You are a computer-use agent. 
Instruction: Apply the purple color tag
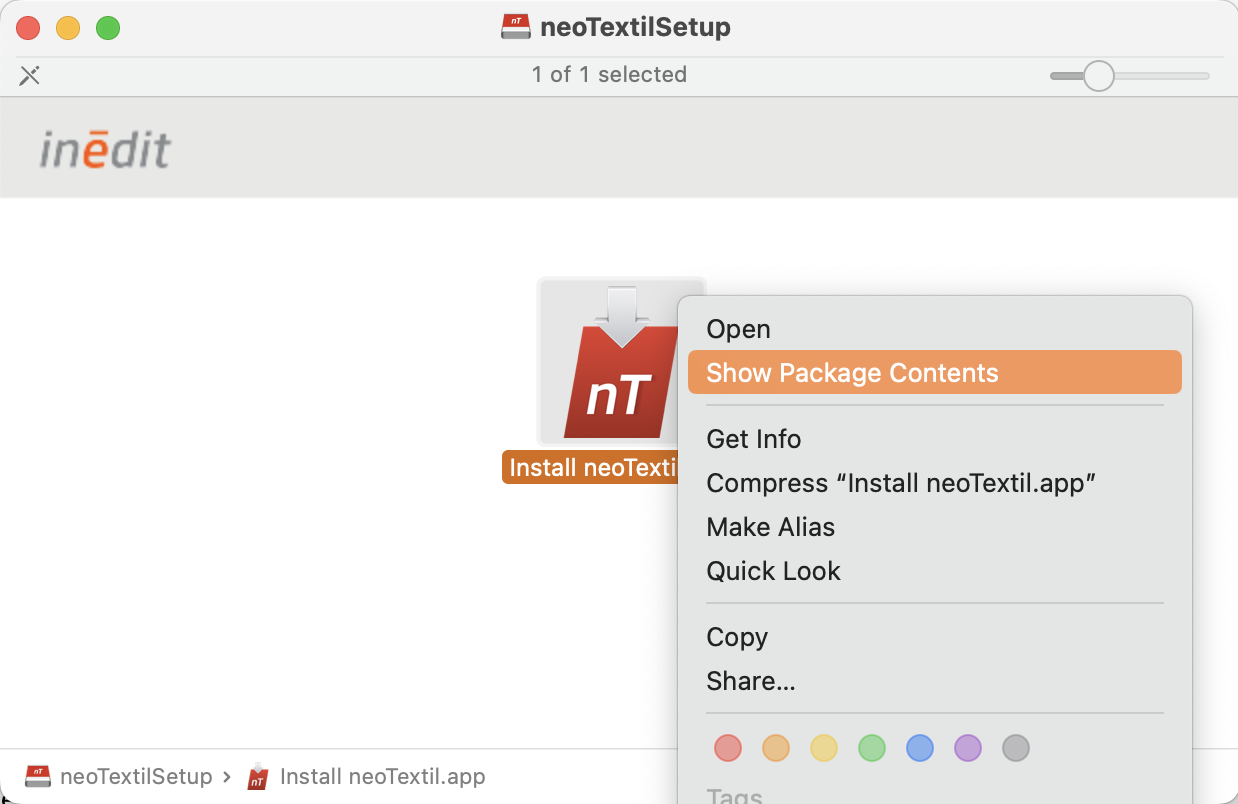click(x=968, y=748)
